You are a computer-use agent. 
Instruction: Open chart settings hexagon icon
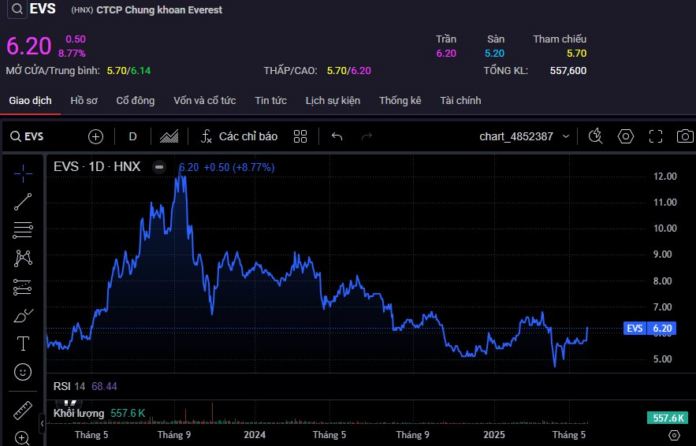625,136
